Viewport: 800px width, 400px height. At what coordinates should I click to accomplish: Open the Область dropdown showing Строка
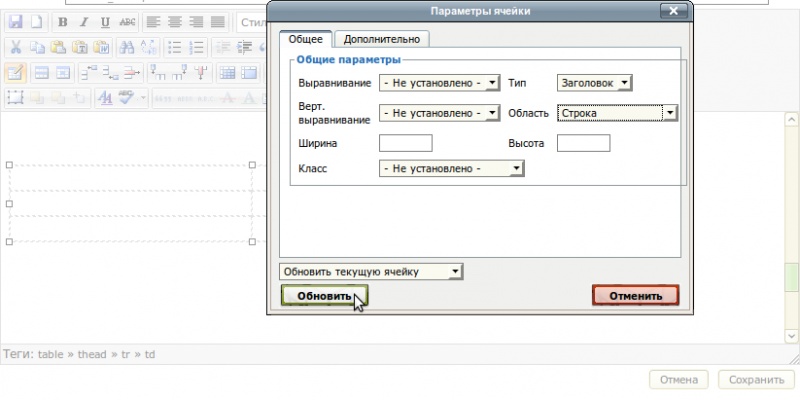617,113
